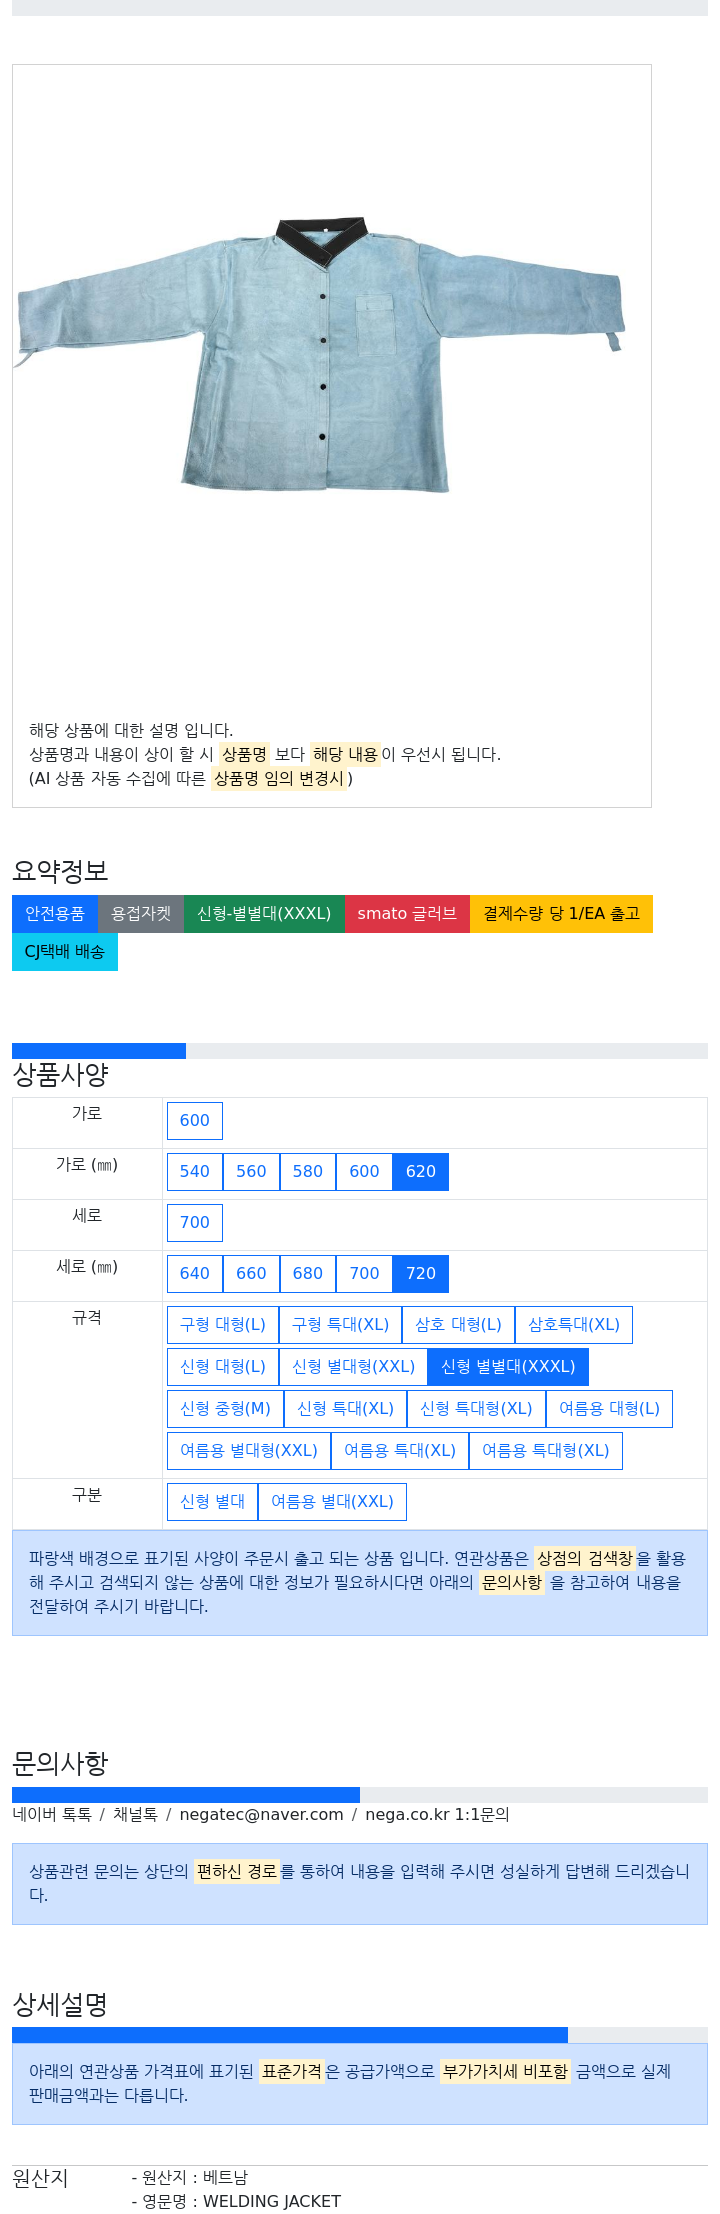This screenshot has height=2214, width=720.
Task: Select the 안전용품 category tag
Action: 55,914
